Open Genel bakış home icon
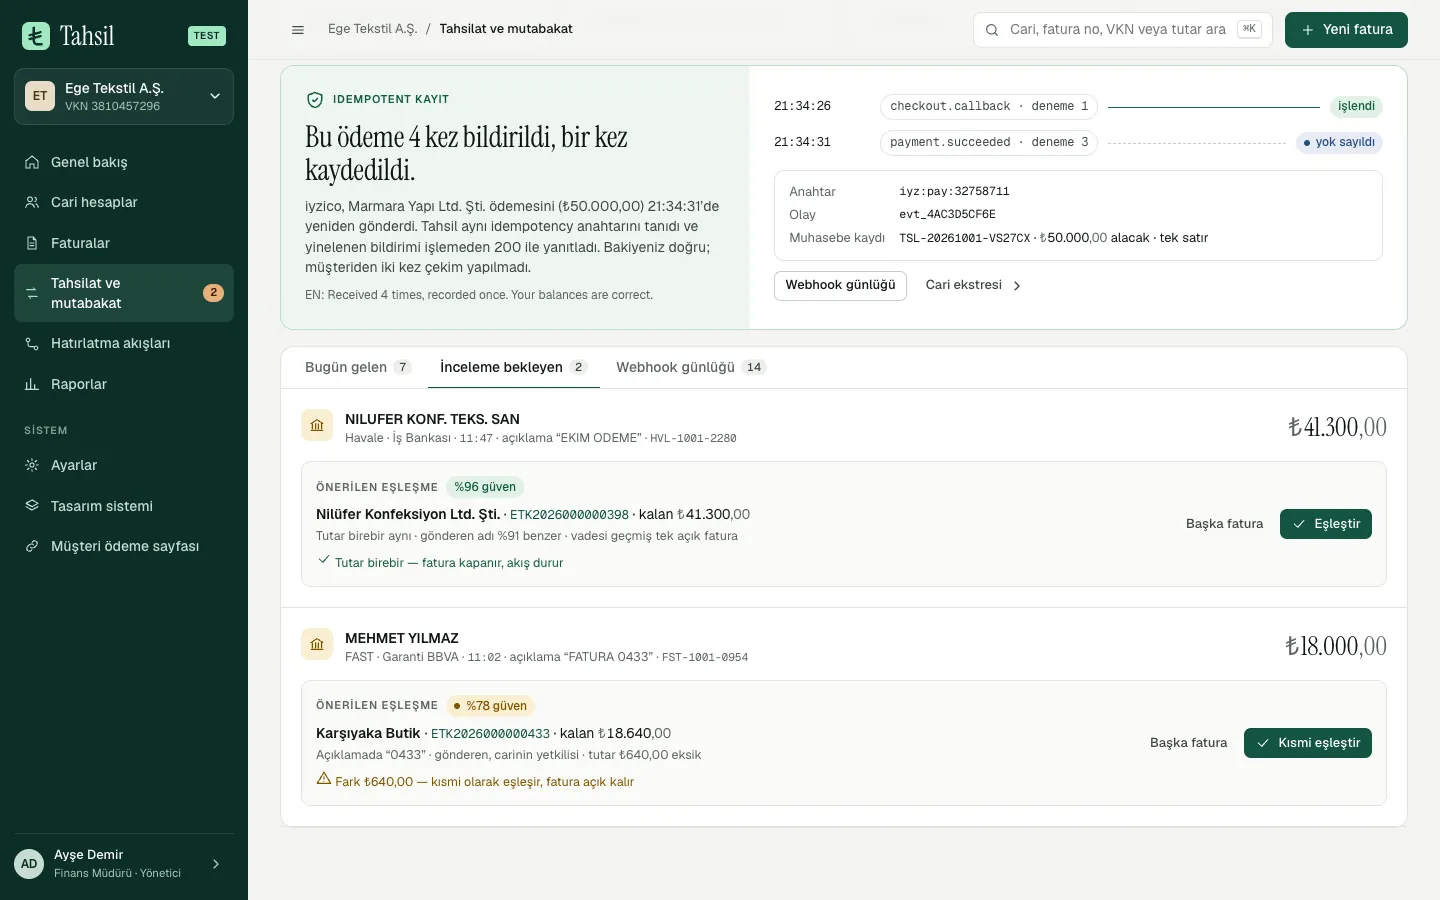 [32, 162]
